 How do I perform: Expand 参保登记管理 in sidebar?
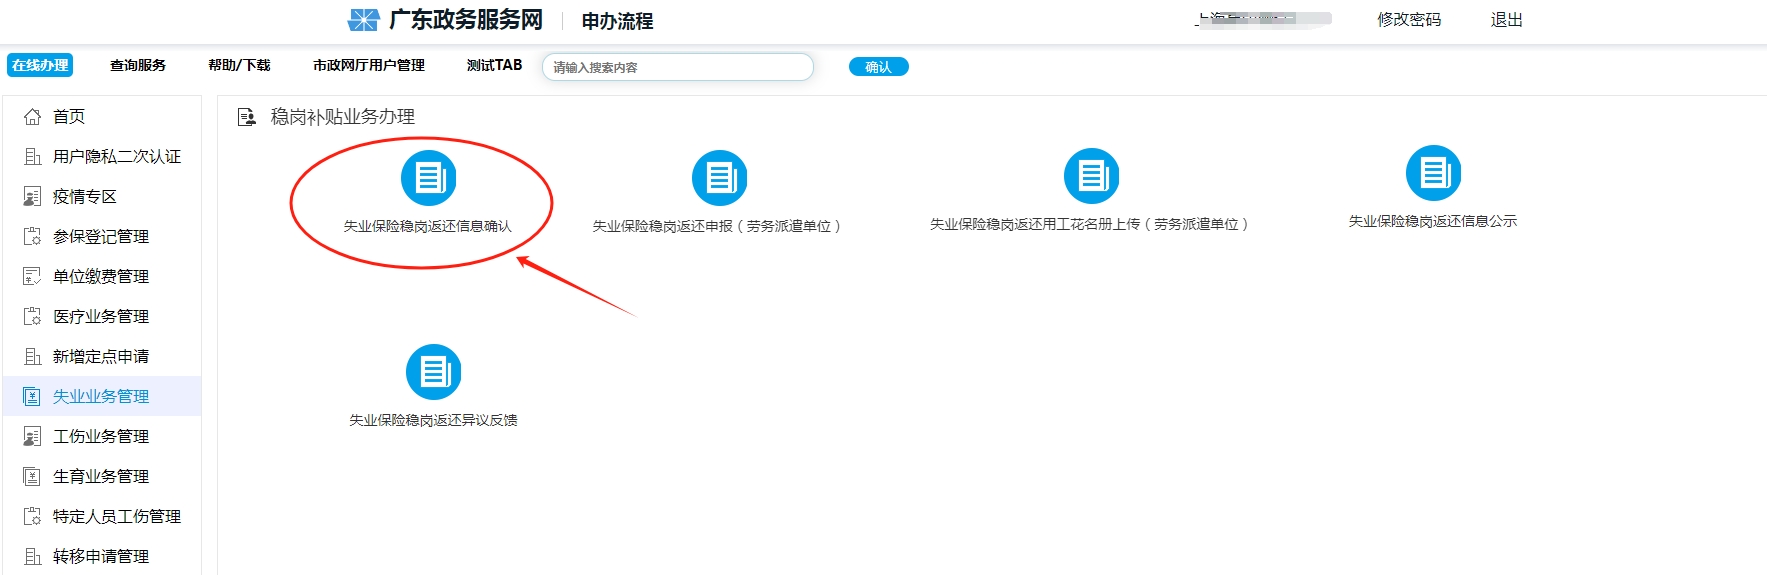[x=100, y=237]
